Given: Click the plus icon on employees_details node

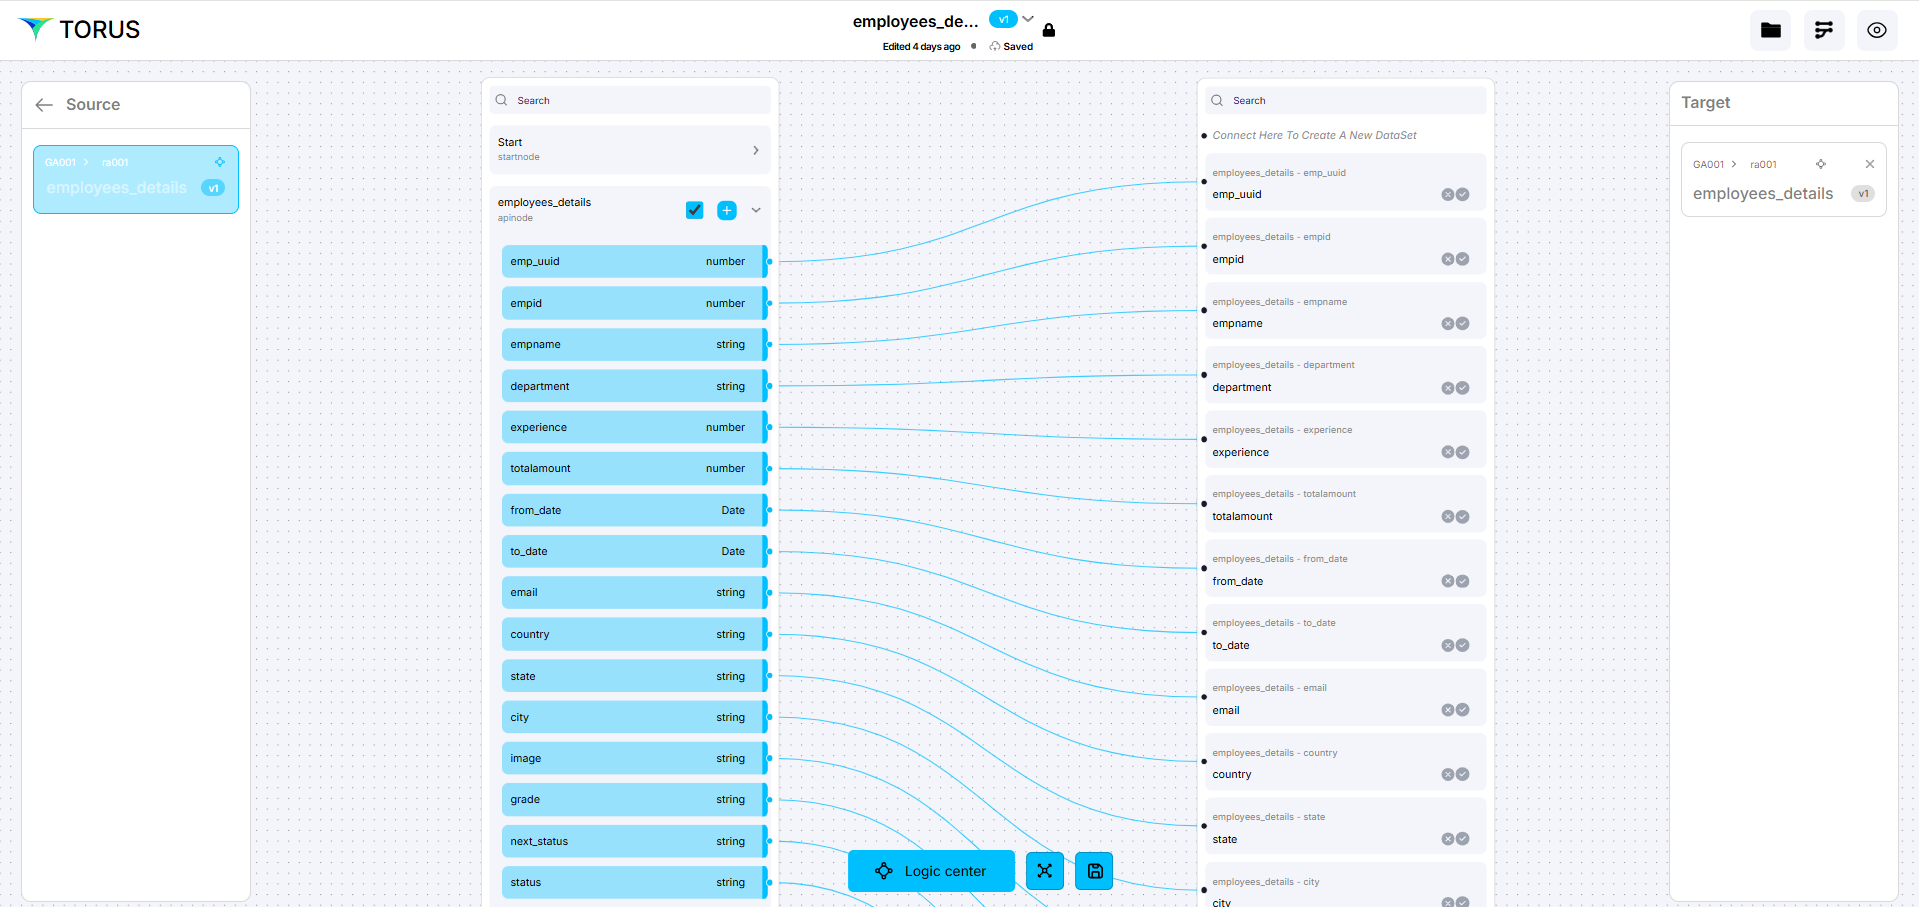Looking at the screenshot, I should click(x=727, y=210).
